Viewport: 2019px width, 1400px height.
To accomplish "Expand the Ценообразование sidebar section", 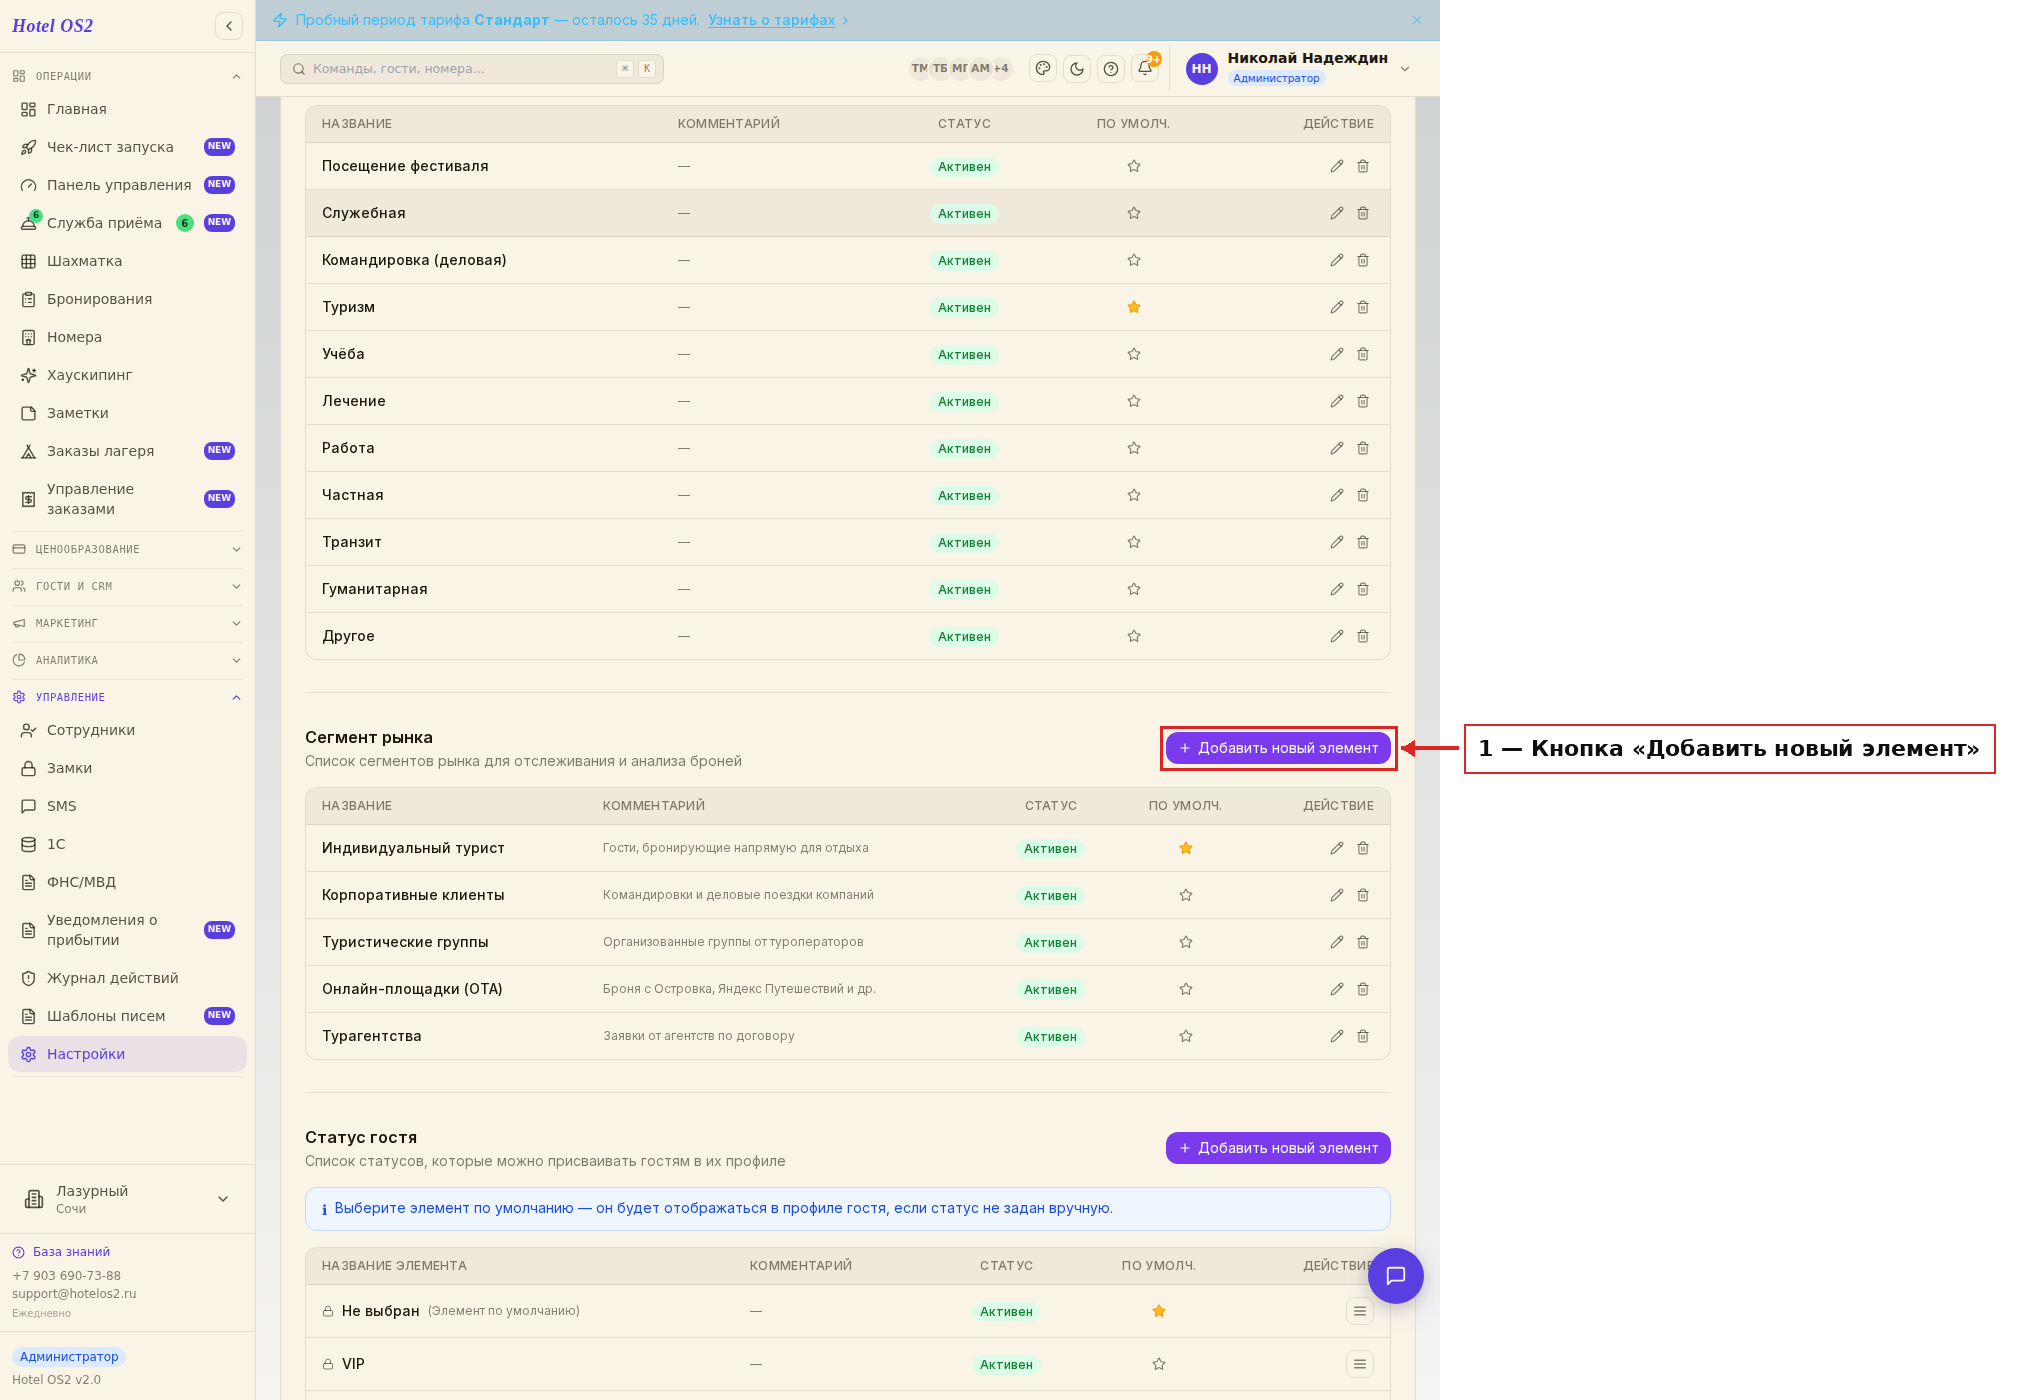I will tap(127, 549).
